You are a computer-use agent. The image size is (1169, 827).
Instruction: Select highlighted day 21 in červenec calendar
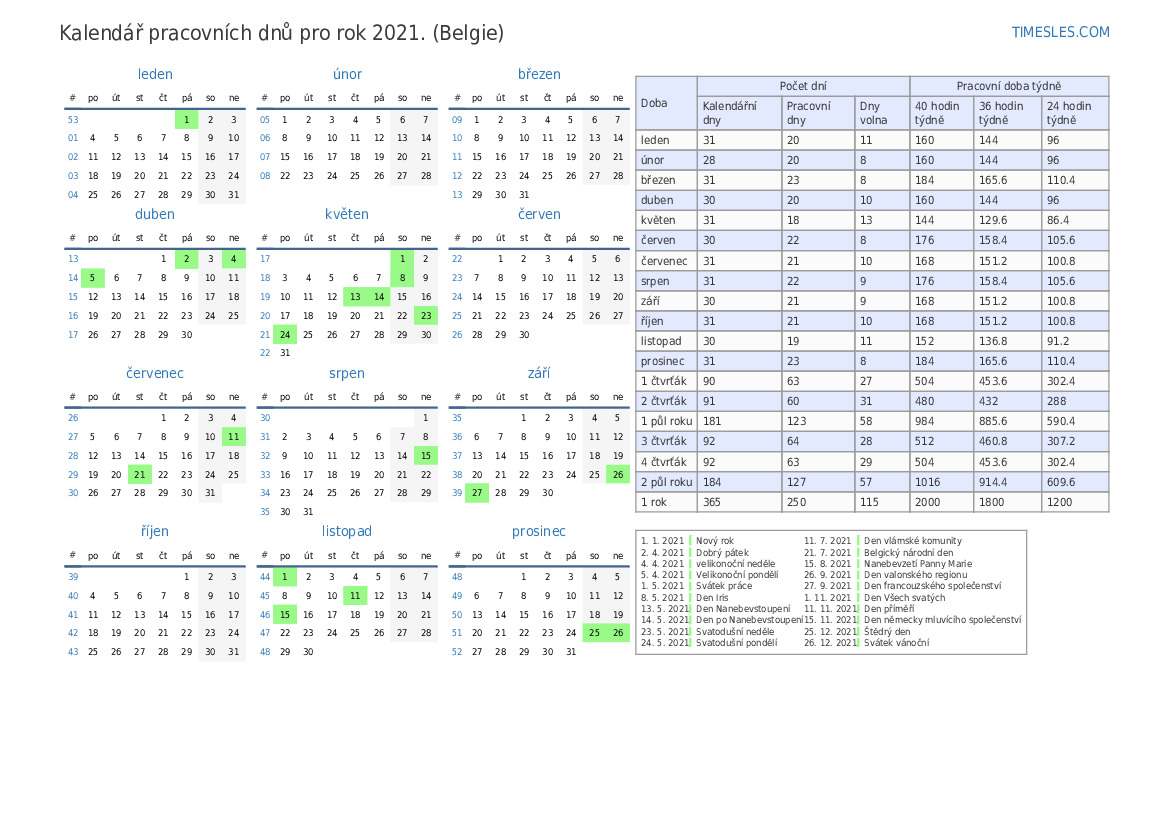click(139, 475)
